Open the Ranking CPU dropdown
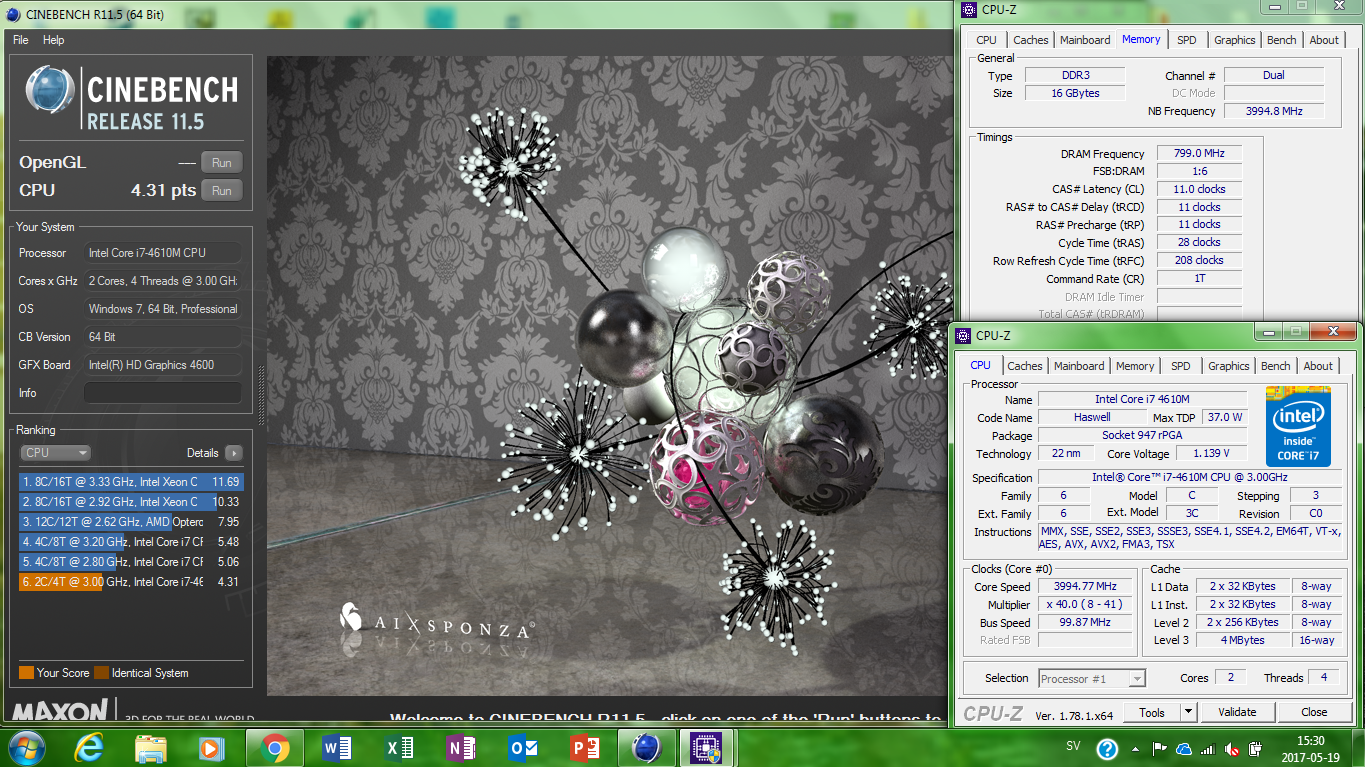 [x=55, y=453]
